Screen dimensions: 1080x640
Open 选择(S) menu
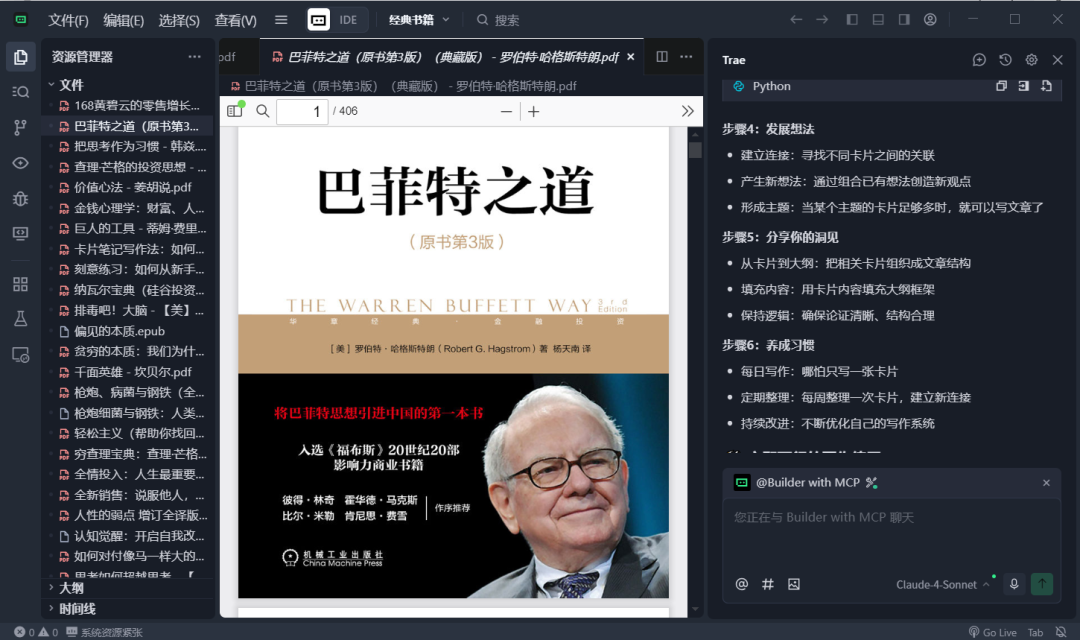click(x=179, y=20)
